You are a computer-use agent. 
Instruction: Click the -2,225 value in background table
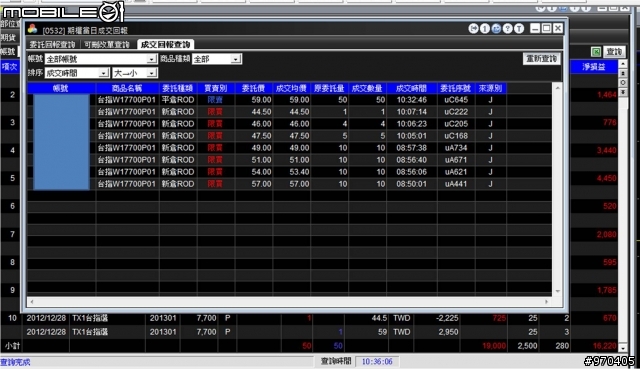[447, 318]
